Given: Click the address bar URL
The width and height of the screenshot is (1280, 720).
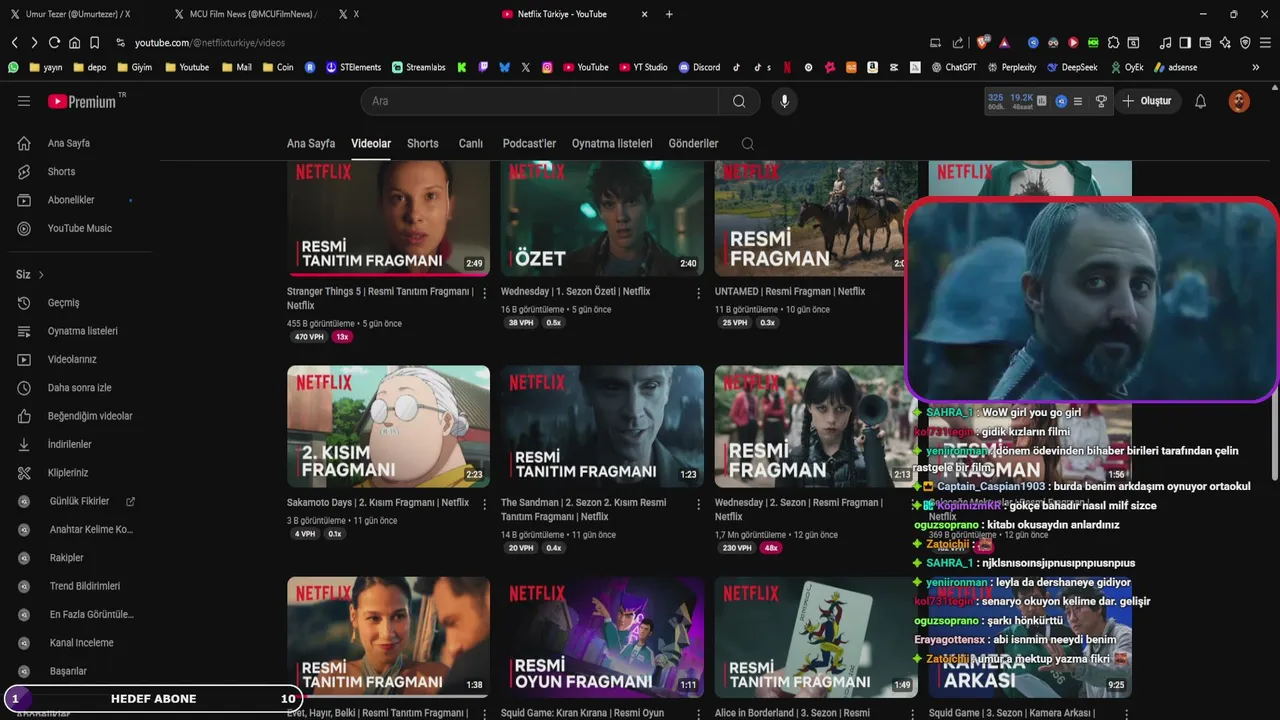Looking at the screenshot, I should pyautogui.click(x=210, y=43).
